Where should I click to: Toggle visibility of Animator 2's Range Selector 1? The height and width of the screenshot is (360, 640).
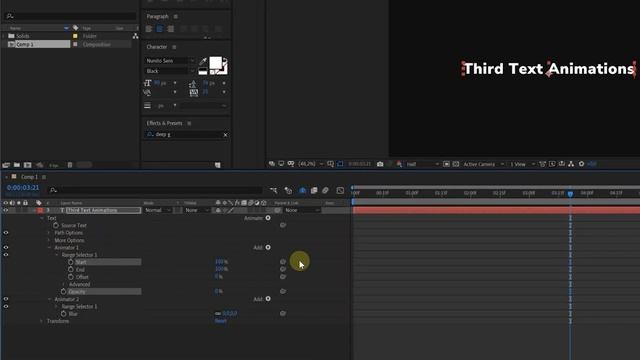tap(6, 306)
